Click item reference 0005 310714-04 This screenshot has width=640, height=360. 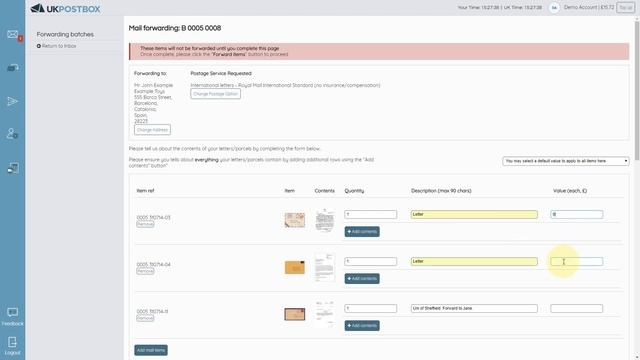point(153,264)
